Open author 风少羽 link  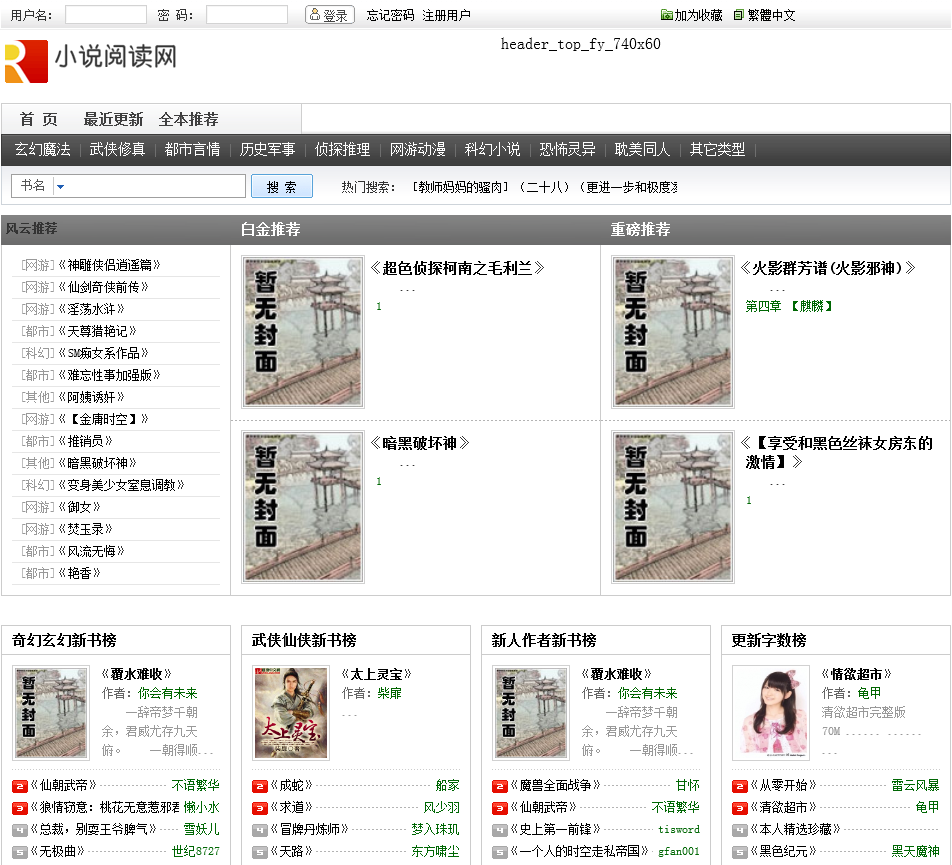click(441, 807)
